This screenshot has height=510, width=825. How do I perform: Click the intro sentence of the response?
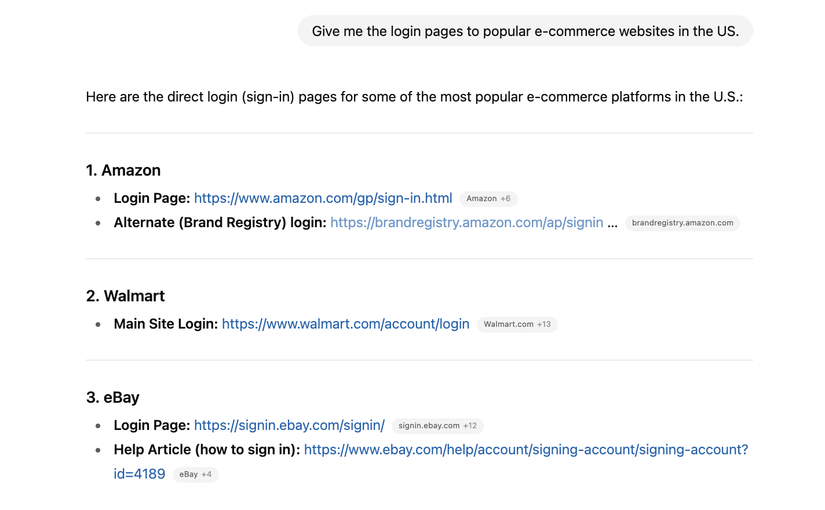pyautogui.click(x=414, y=97)
